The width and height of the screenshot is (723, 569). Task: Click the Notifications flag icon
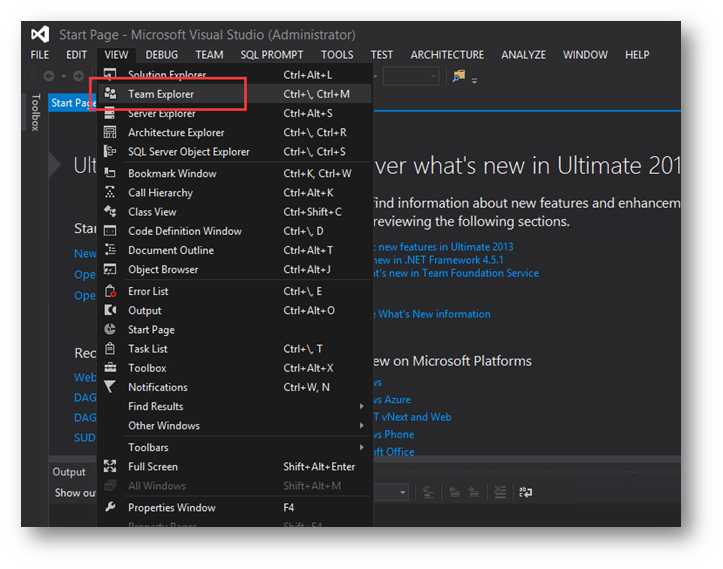click(x=110, y=387)
